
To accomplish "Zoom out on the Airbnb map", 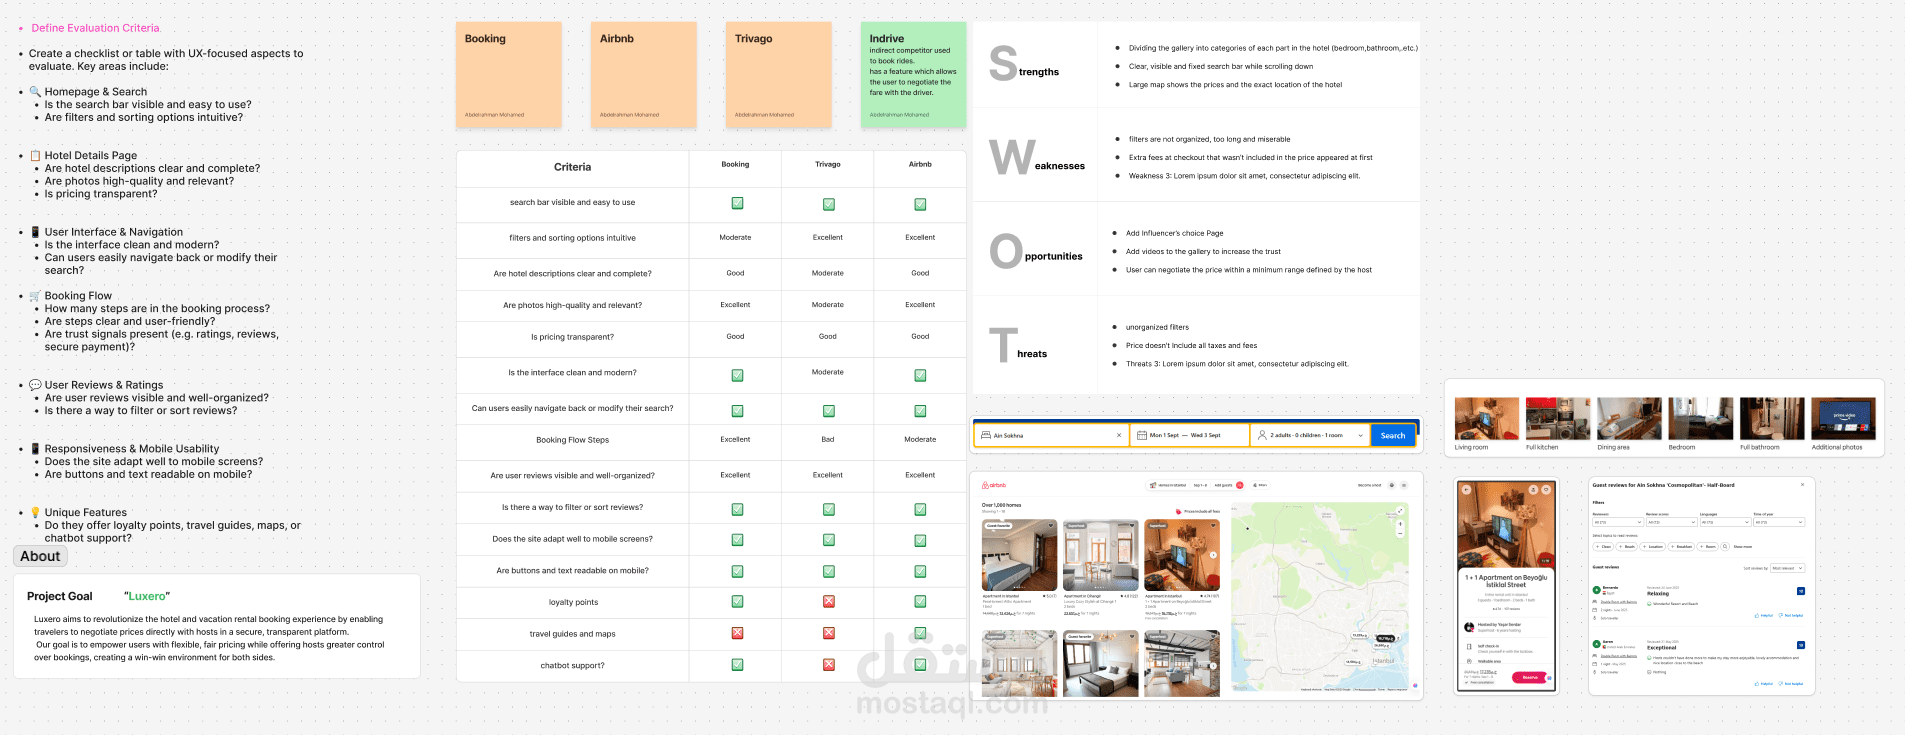I will point(1400,531).
